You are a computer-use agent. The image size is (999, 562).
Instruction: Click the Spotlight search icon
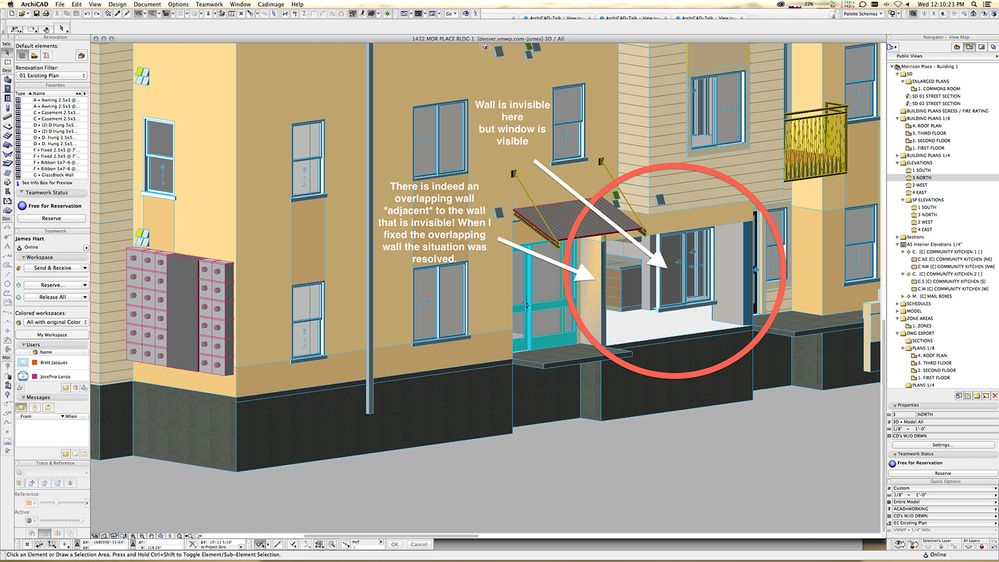tap(974, 4)
